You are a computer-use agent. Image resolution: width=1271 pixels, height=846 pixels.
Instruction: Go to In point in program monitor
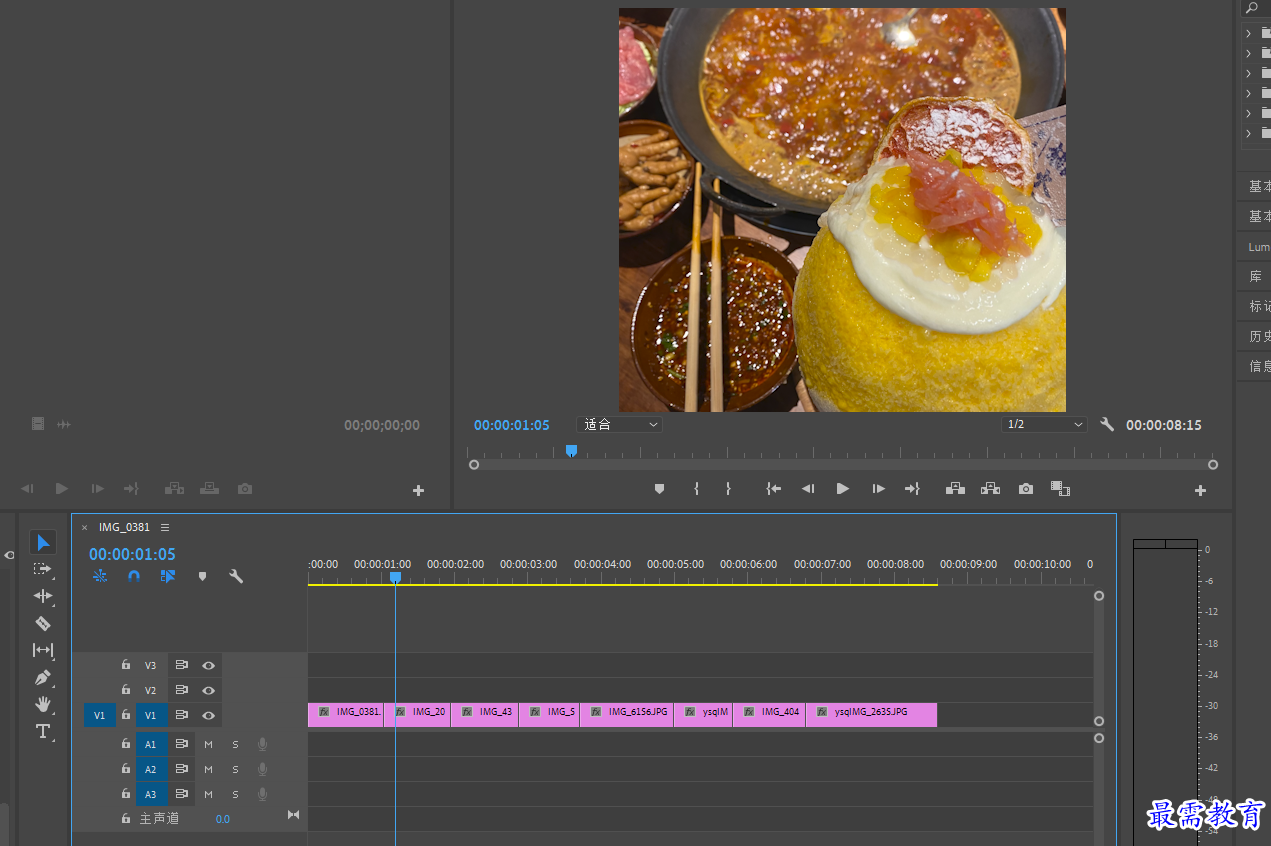pyautogui.click(x=773, y=489)
